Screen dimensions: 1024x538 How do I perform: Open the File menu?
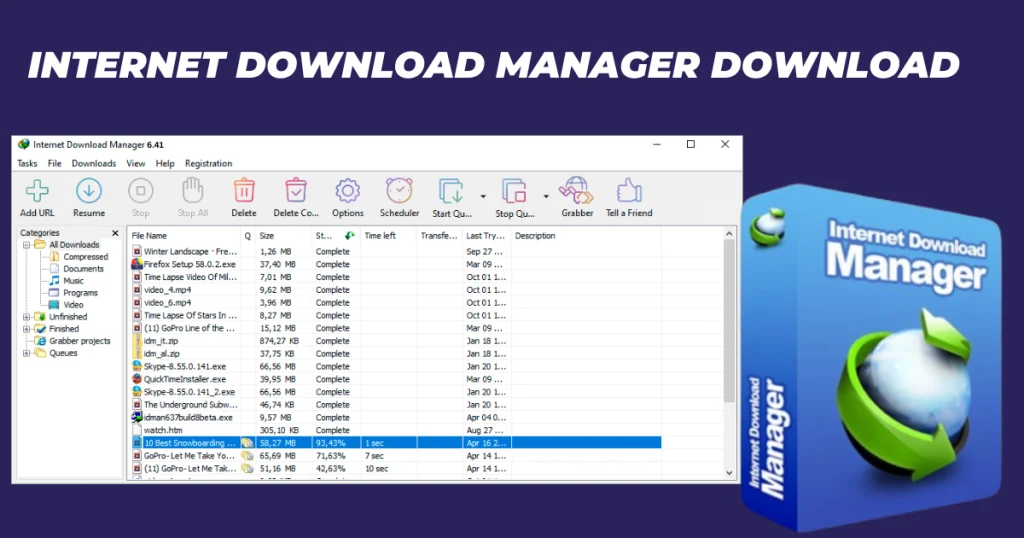point(55,163)
